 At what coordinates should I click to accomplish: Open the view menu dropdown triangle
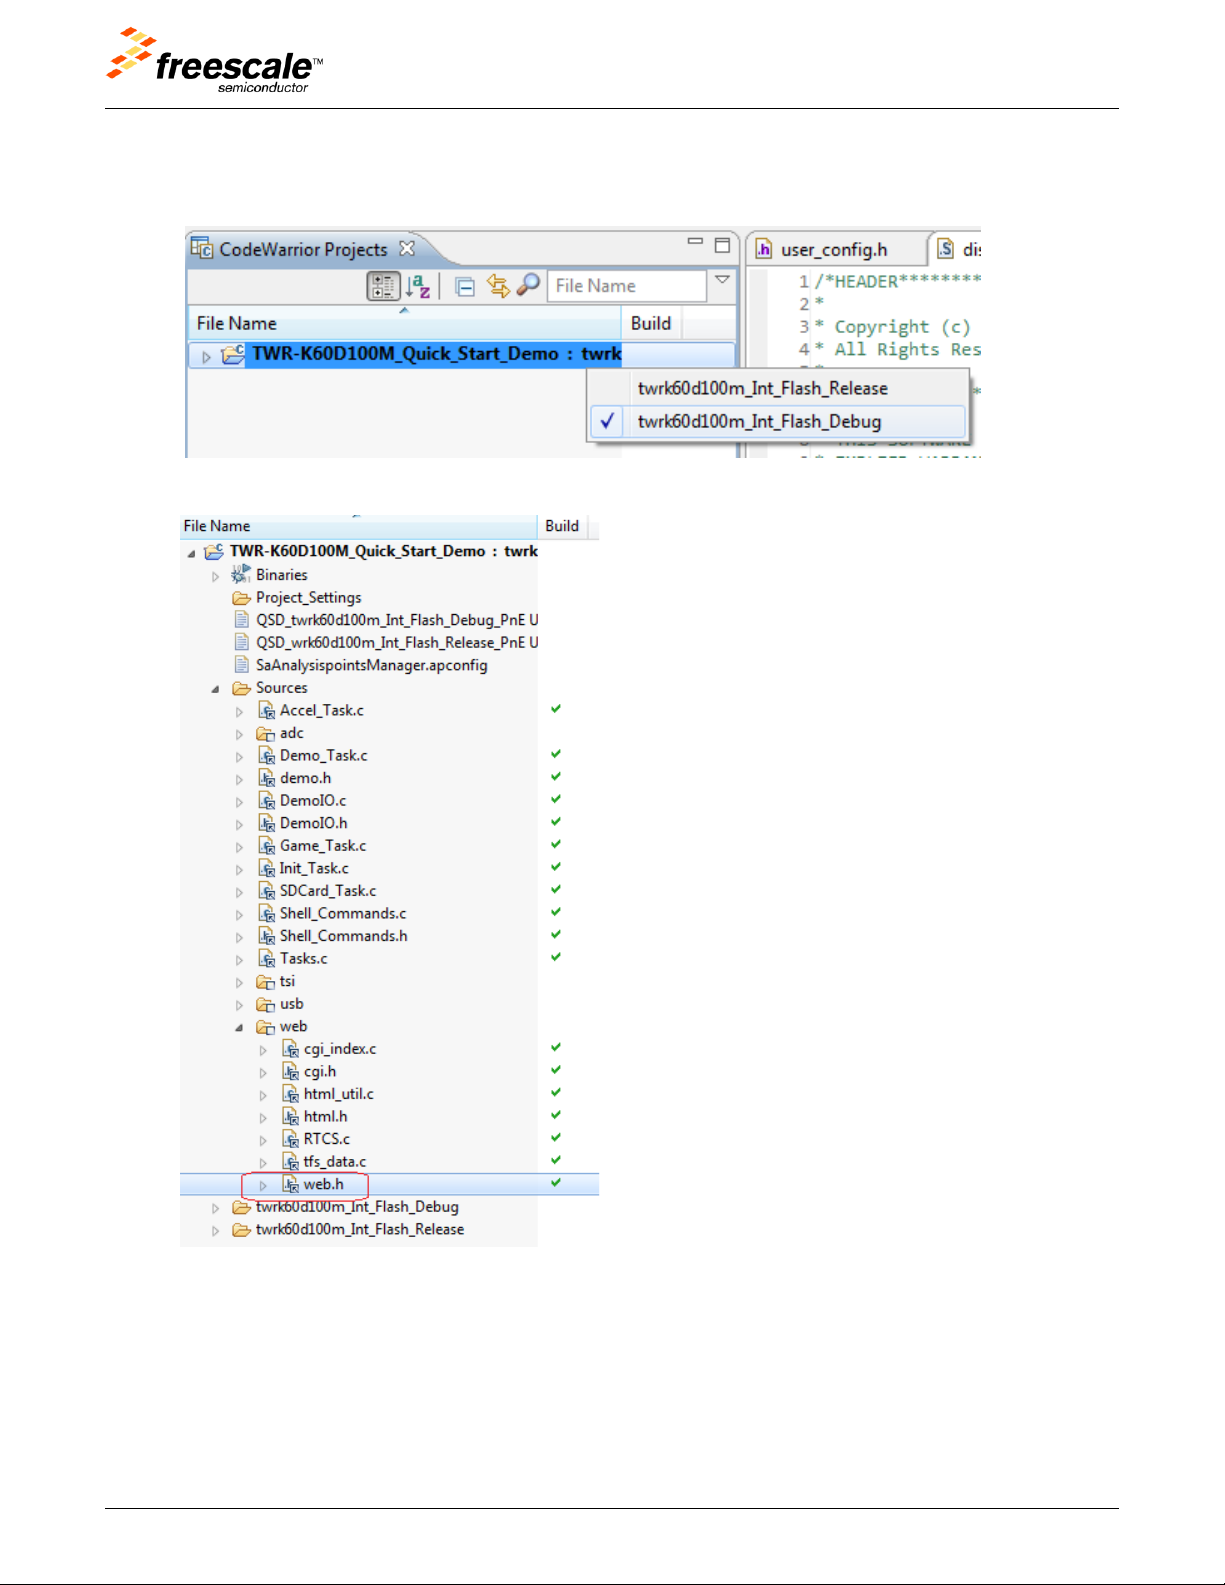722,281
